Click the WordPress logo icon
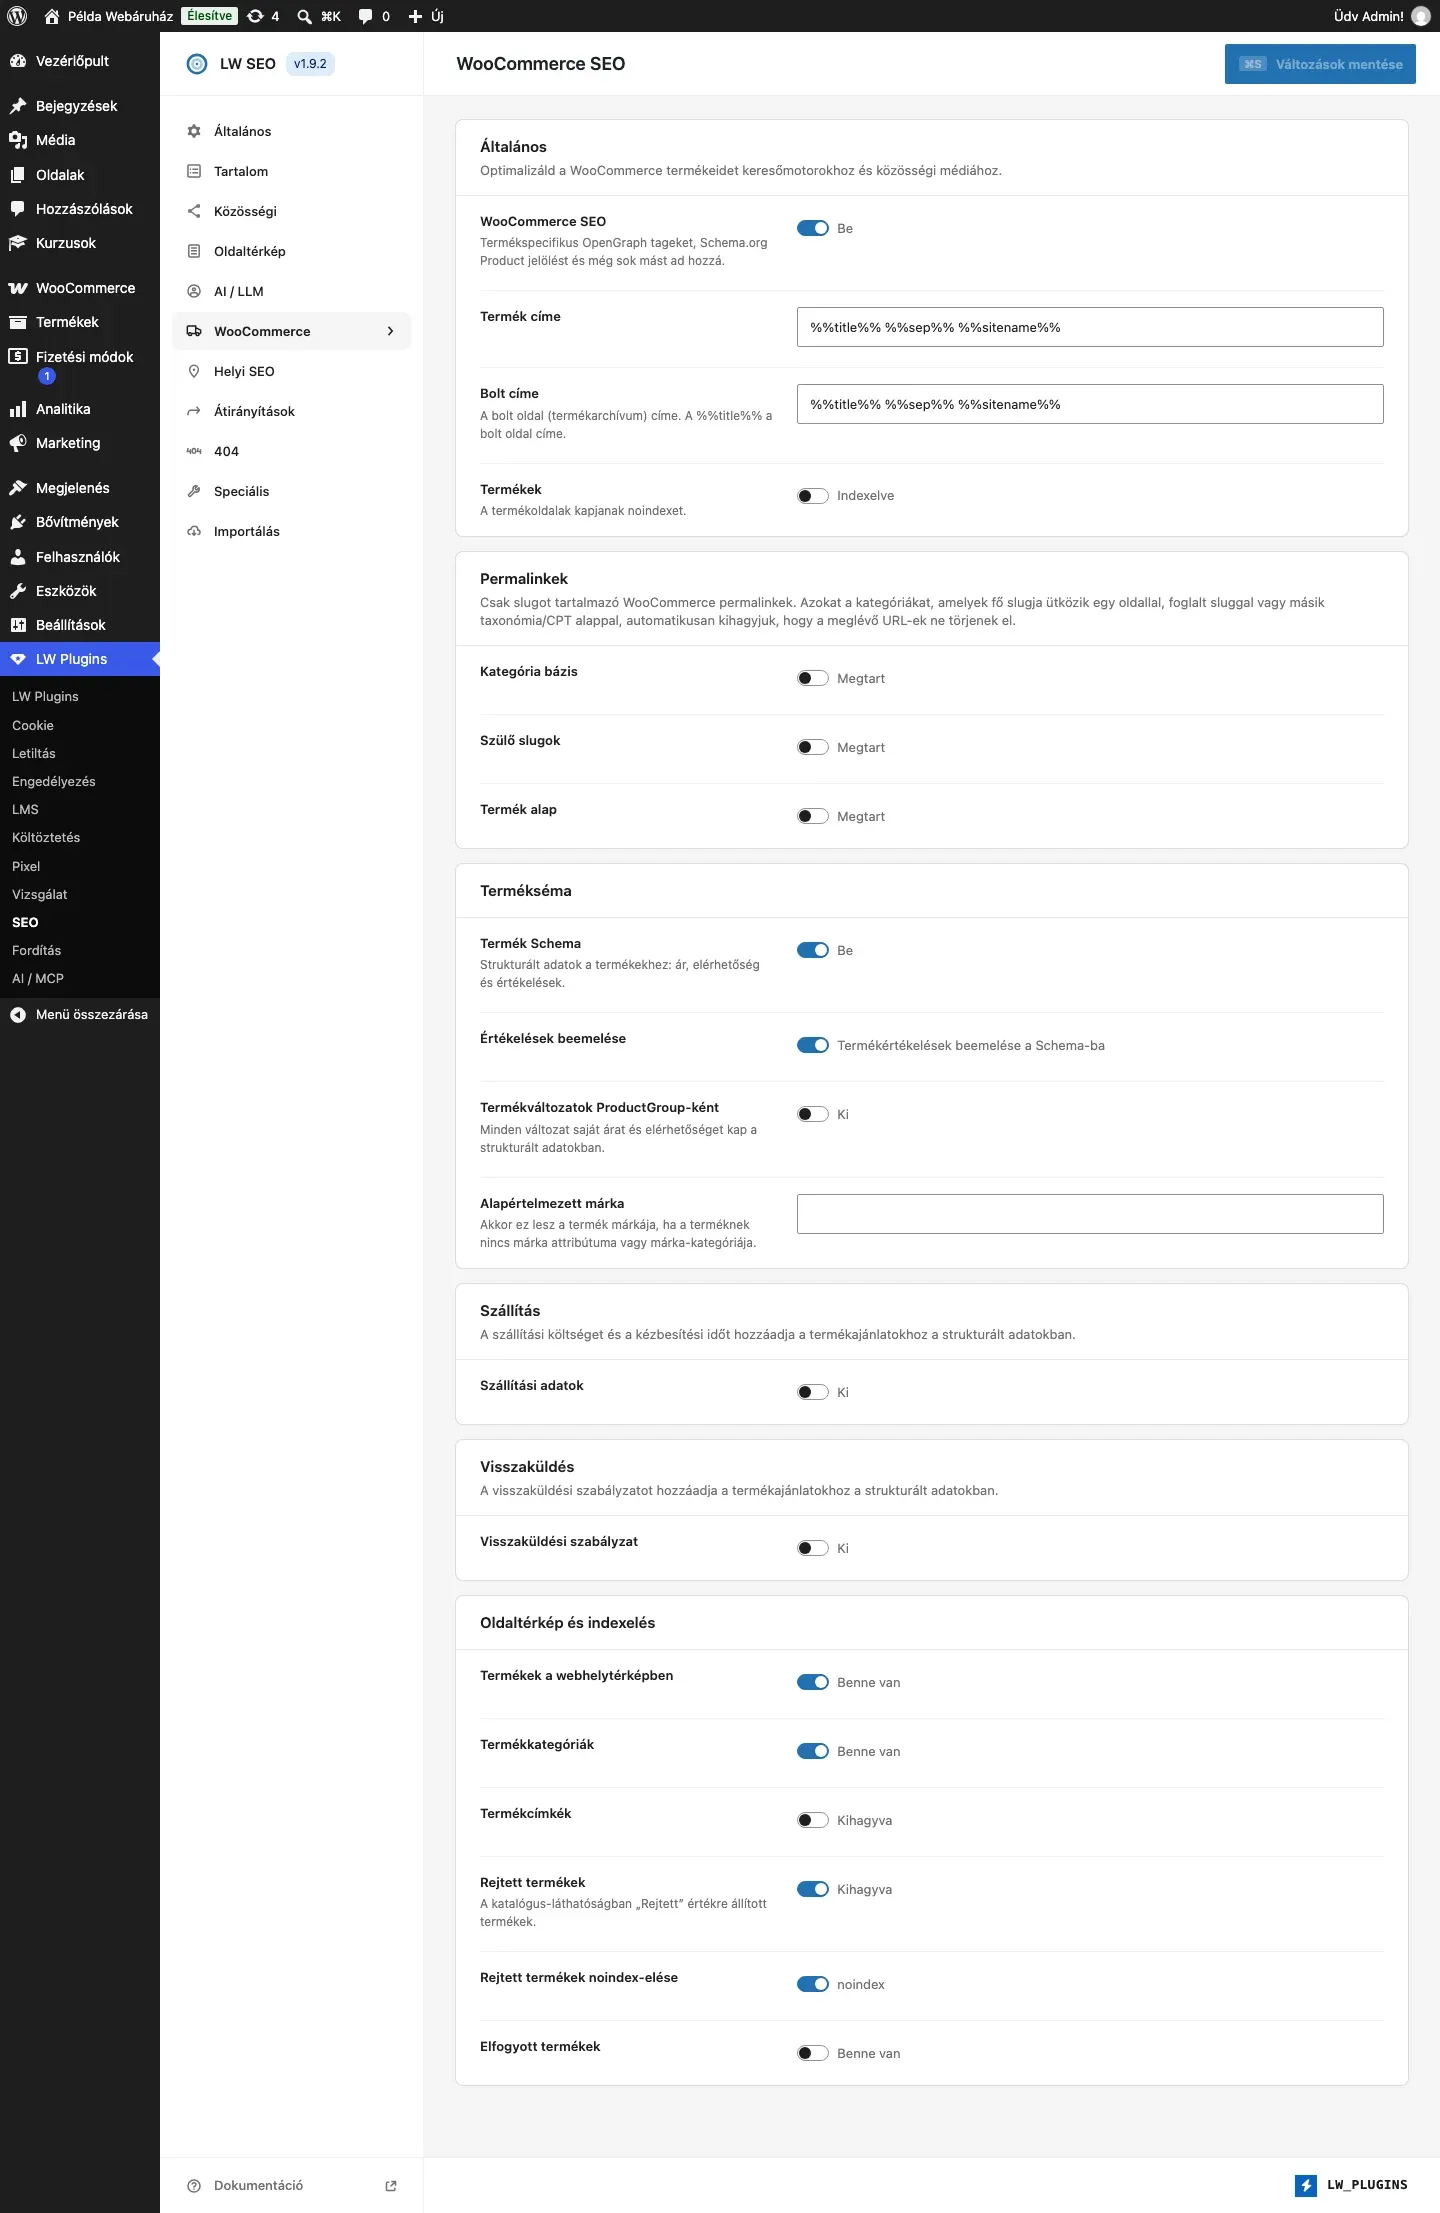Viewport: 1440px width, 2213px height. [17, 16]
